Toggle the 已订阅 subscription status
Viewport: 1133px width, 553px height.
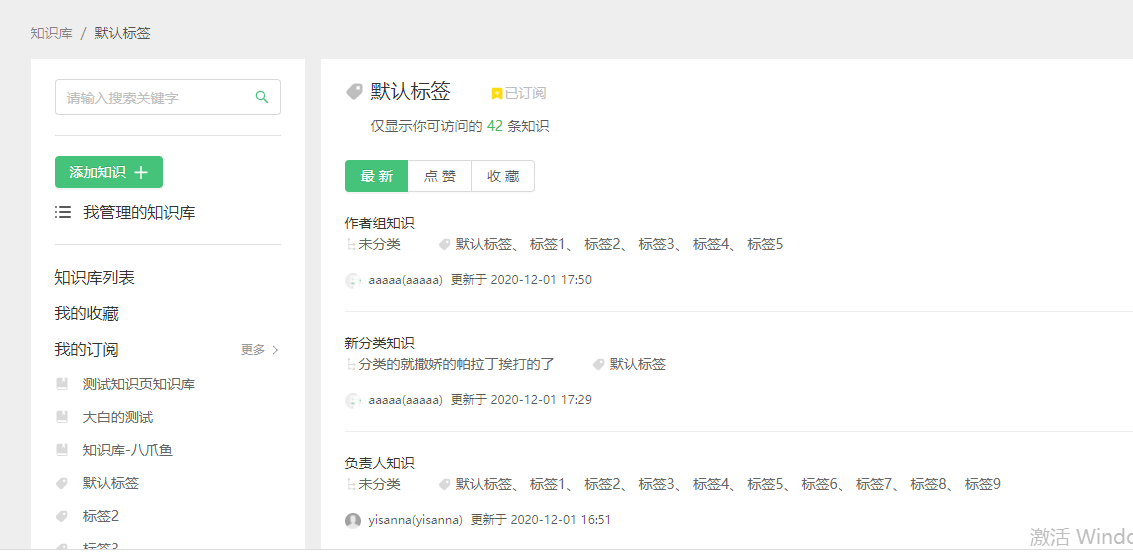tap(518, 93)
